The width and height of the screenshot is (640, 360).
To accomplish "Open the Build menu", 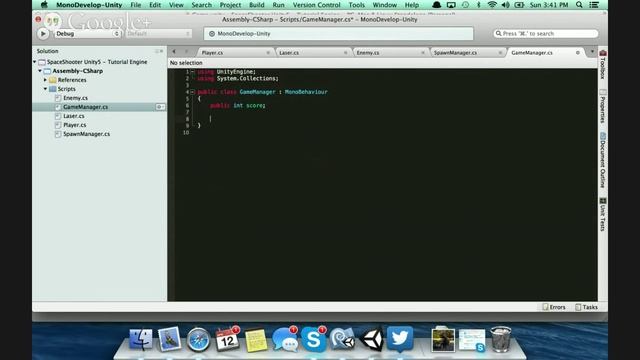I will [256, 5].
